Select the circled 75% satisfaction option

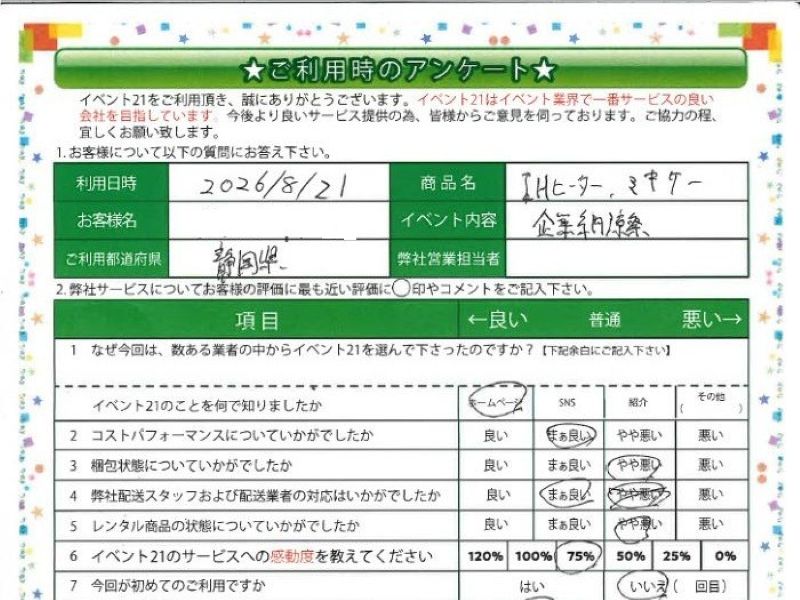click(x=580, y=556)
